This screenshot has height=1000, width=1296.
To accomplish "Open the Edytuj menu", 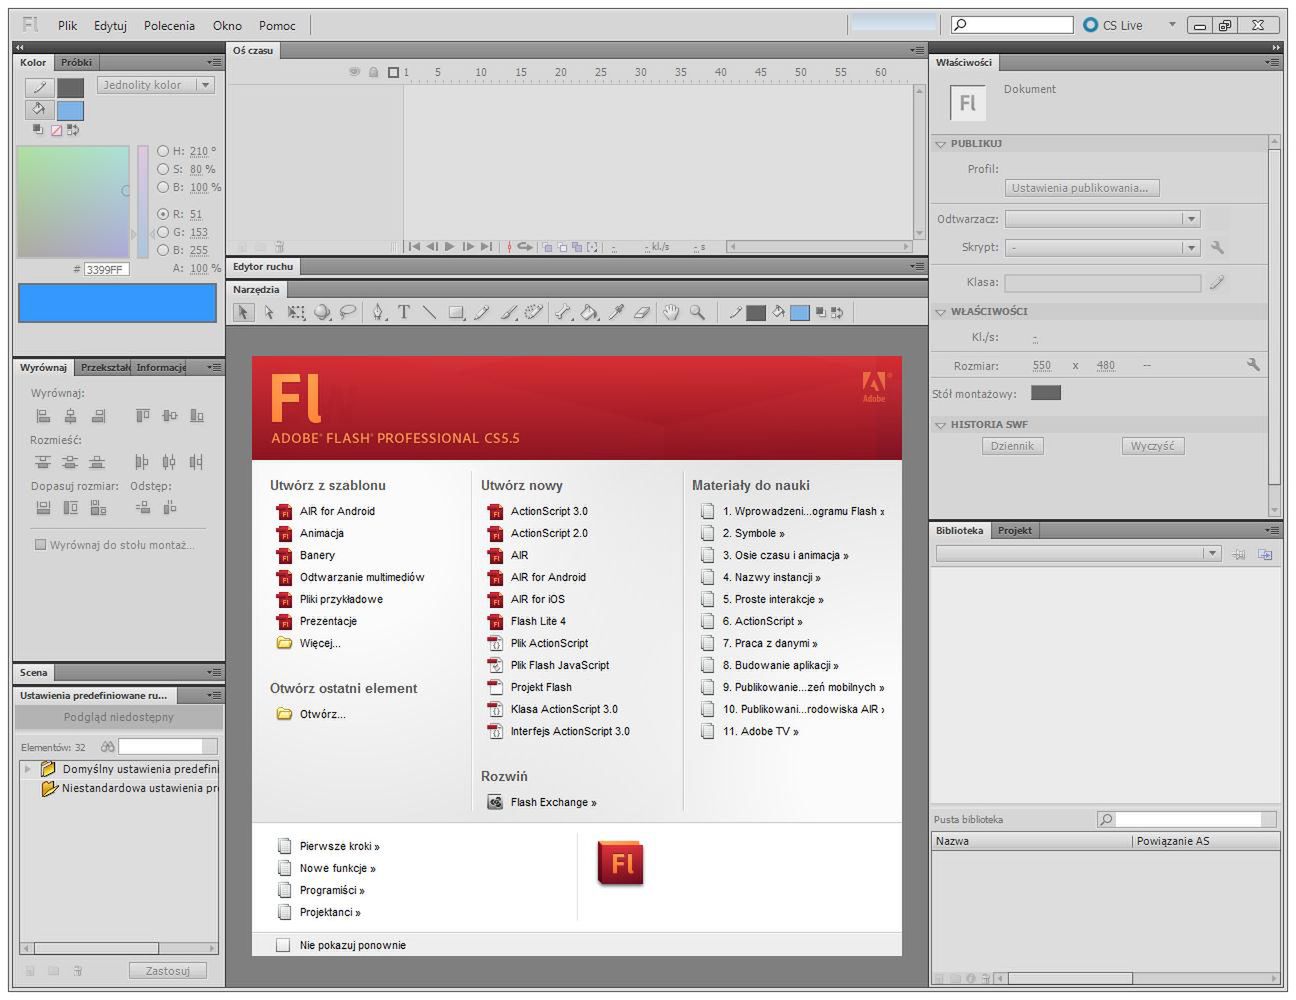I will tap(110, 26).
